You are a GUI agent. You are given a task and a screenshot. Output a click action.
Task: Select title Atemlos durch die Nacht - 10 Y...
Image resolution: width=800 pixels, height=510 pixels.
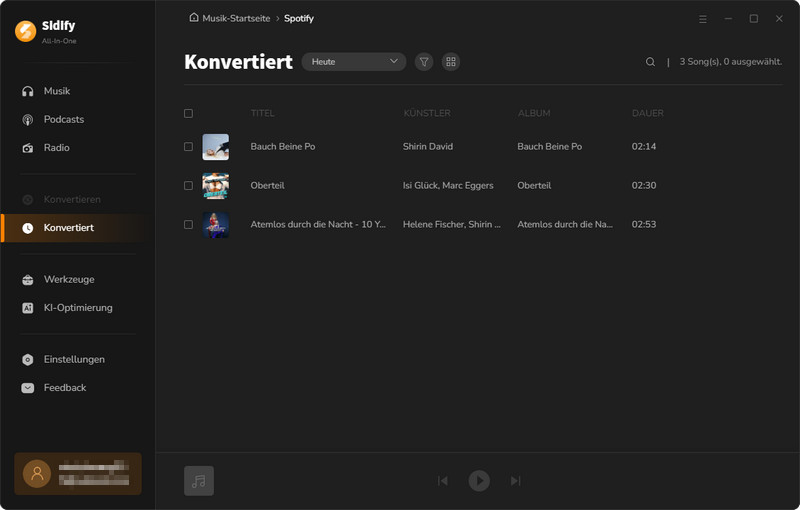[318, 224]
